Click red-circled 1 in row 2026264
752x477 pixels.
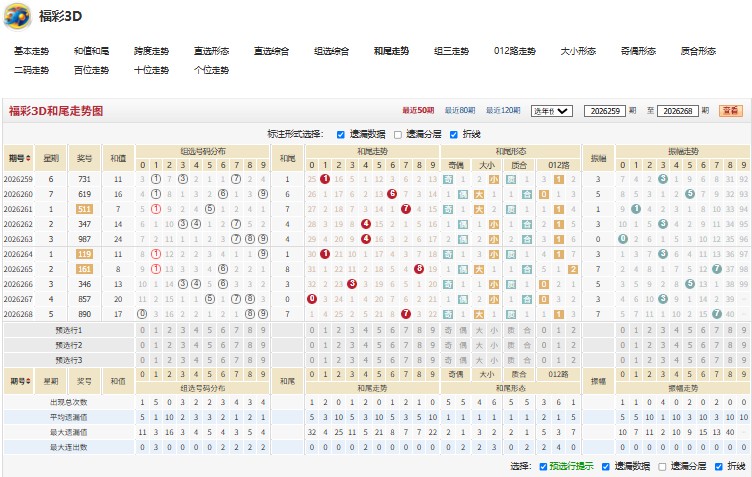point(156,254)
